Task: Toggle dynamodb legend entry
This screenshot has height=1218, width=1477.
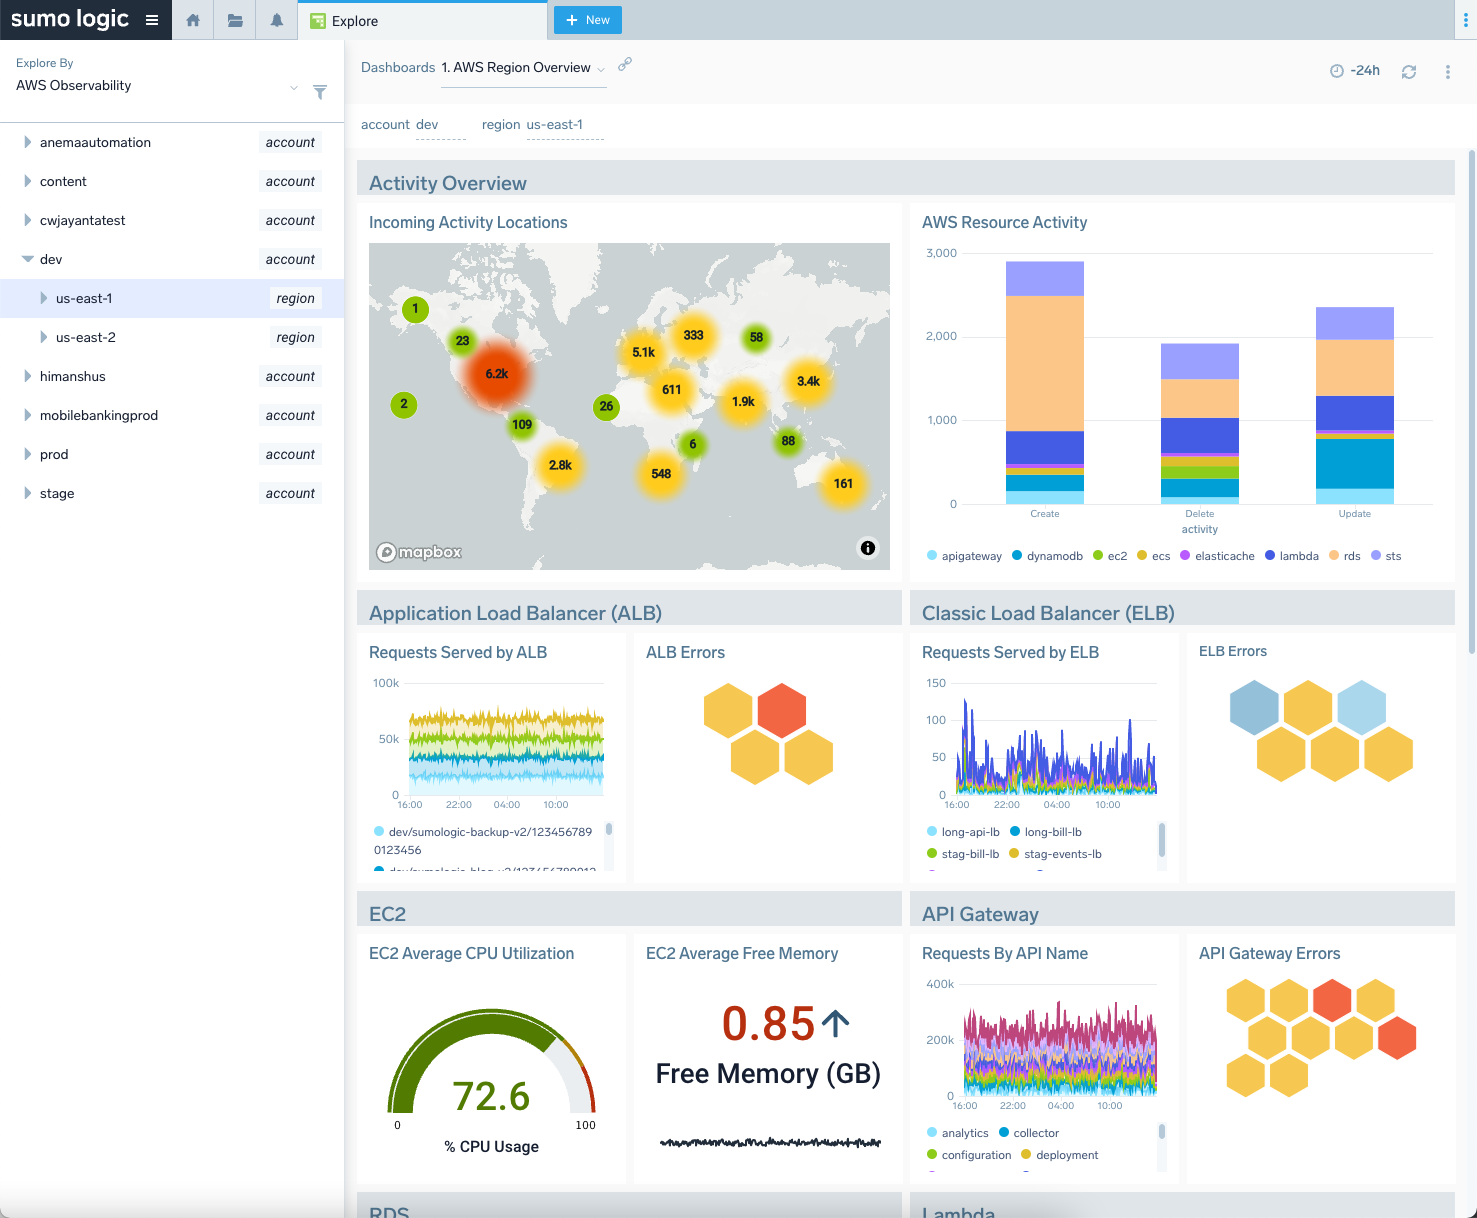Action: coord(1047,556)
